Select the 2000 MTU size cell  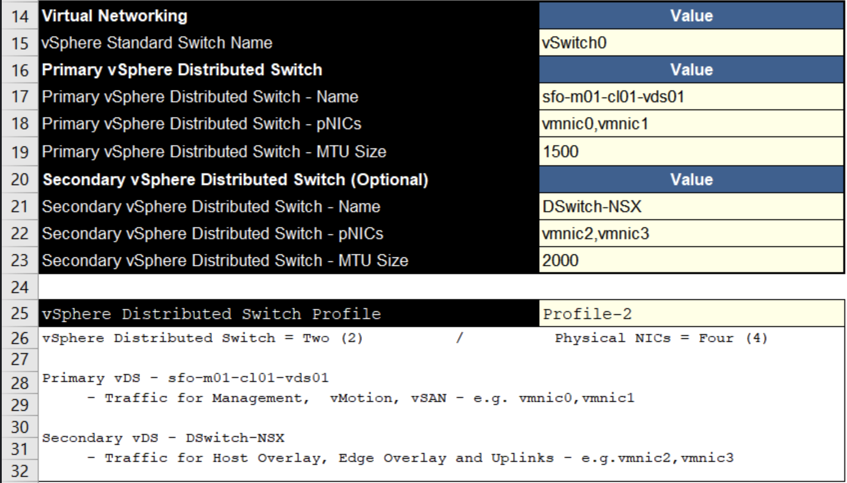690,261
